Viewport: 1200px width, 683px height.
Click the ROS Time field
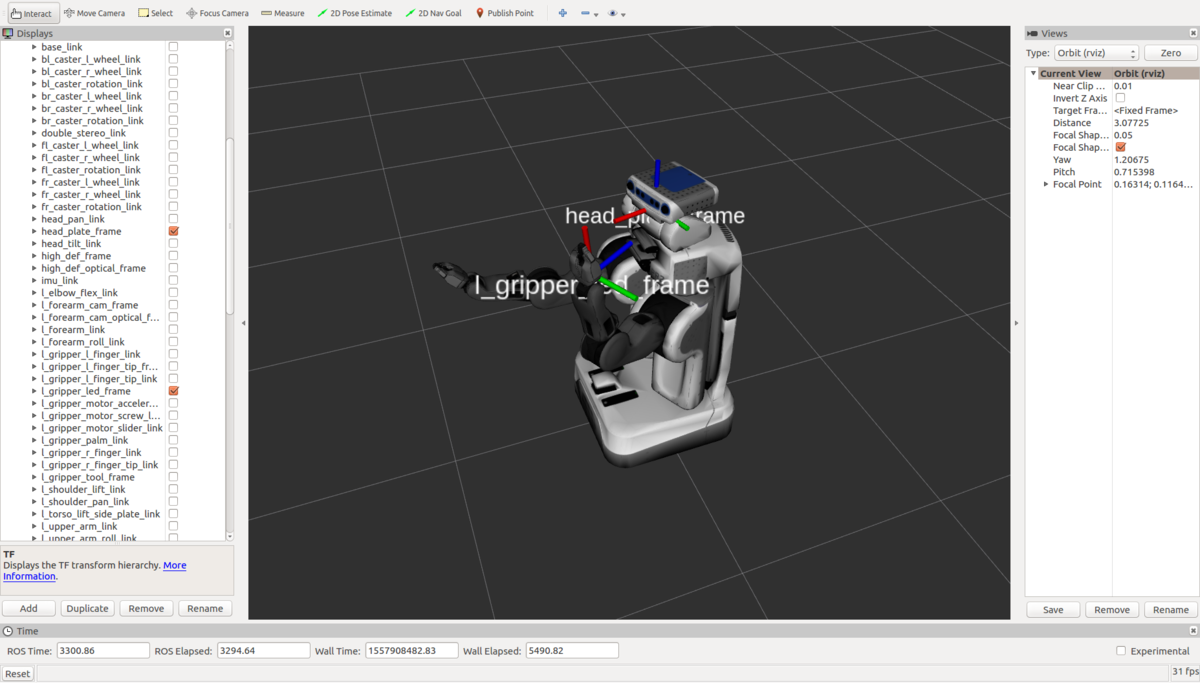click(103, 651)
